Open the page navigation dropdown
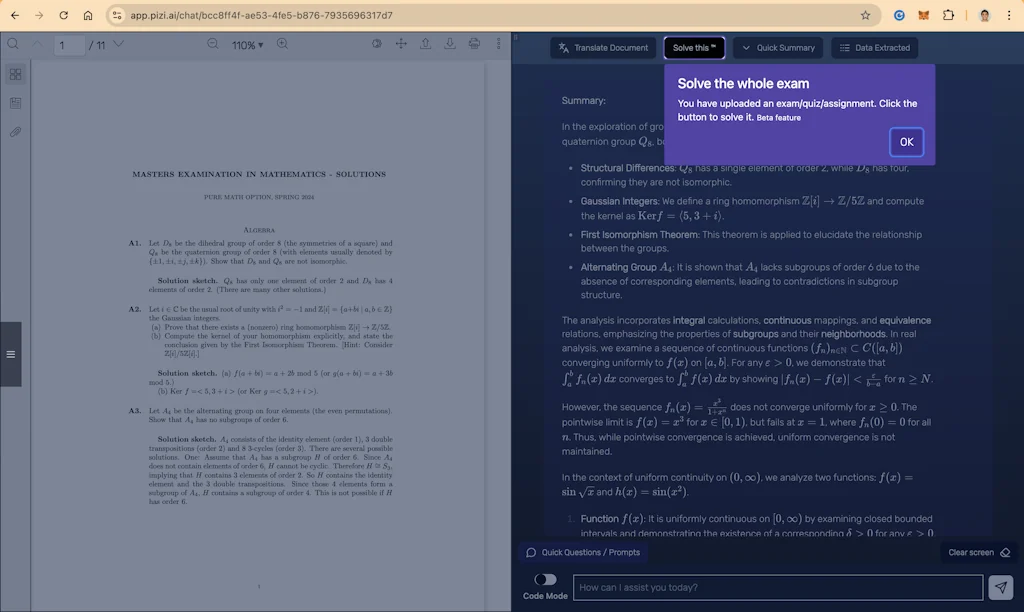 tap(118, 45)
